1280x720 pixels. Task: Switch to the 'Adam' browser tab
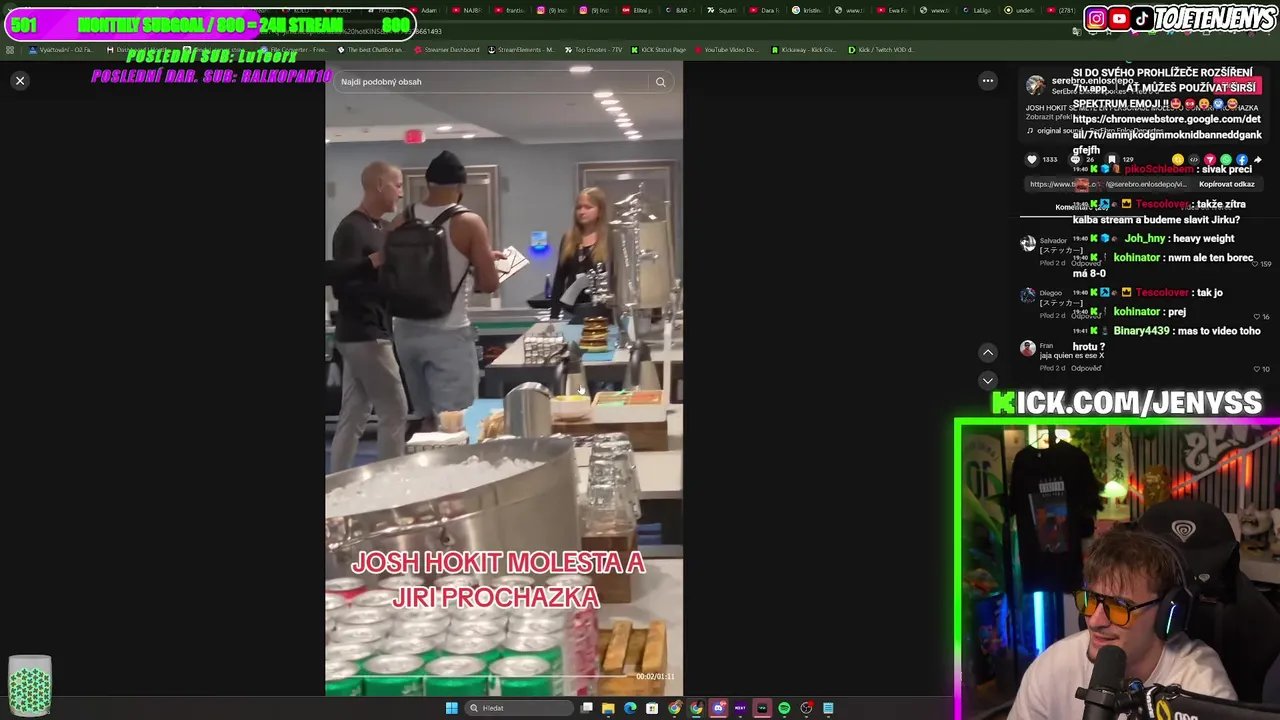coord(424,10)
